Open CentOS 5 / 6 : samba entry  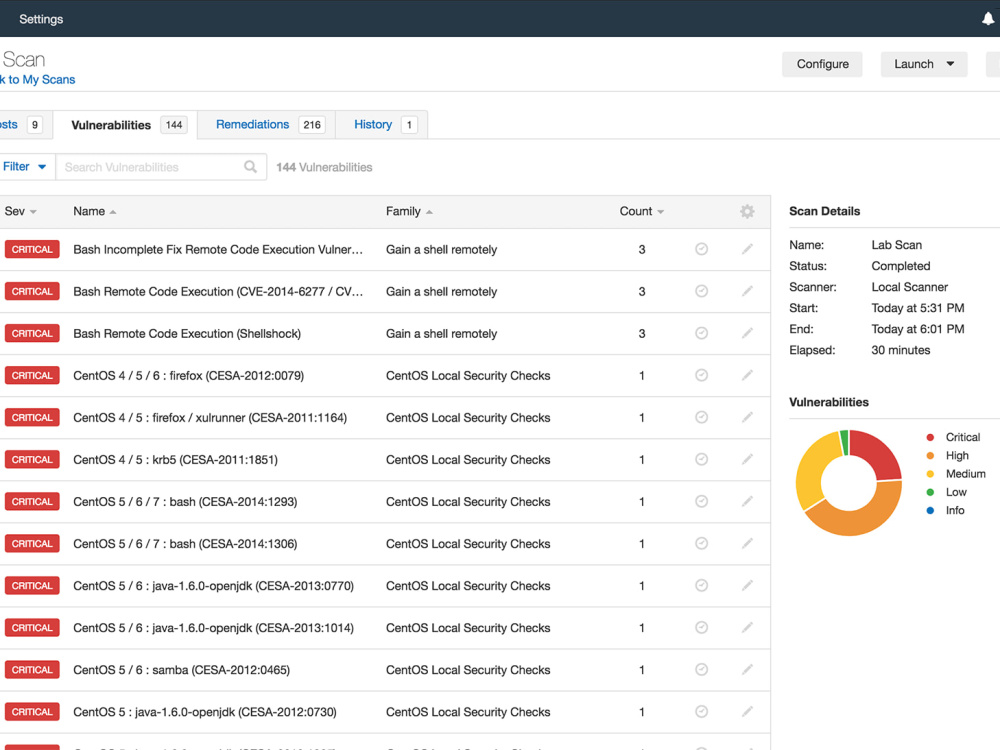click(x=181, y=670)
